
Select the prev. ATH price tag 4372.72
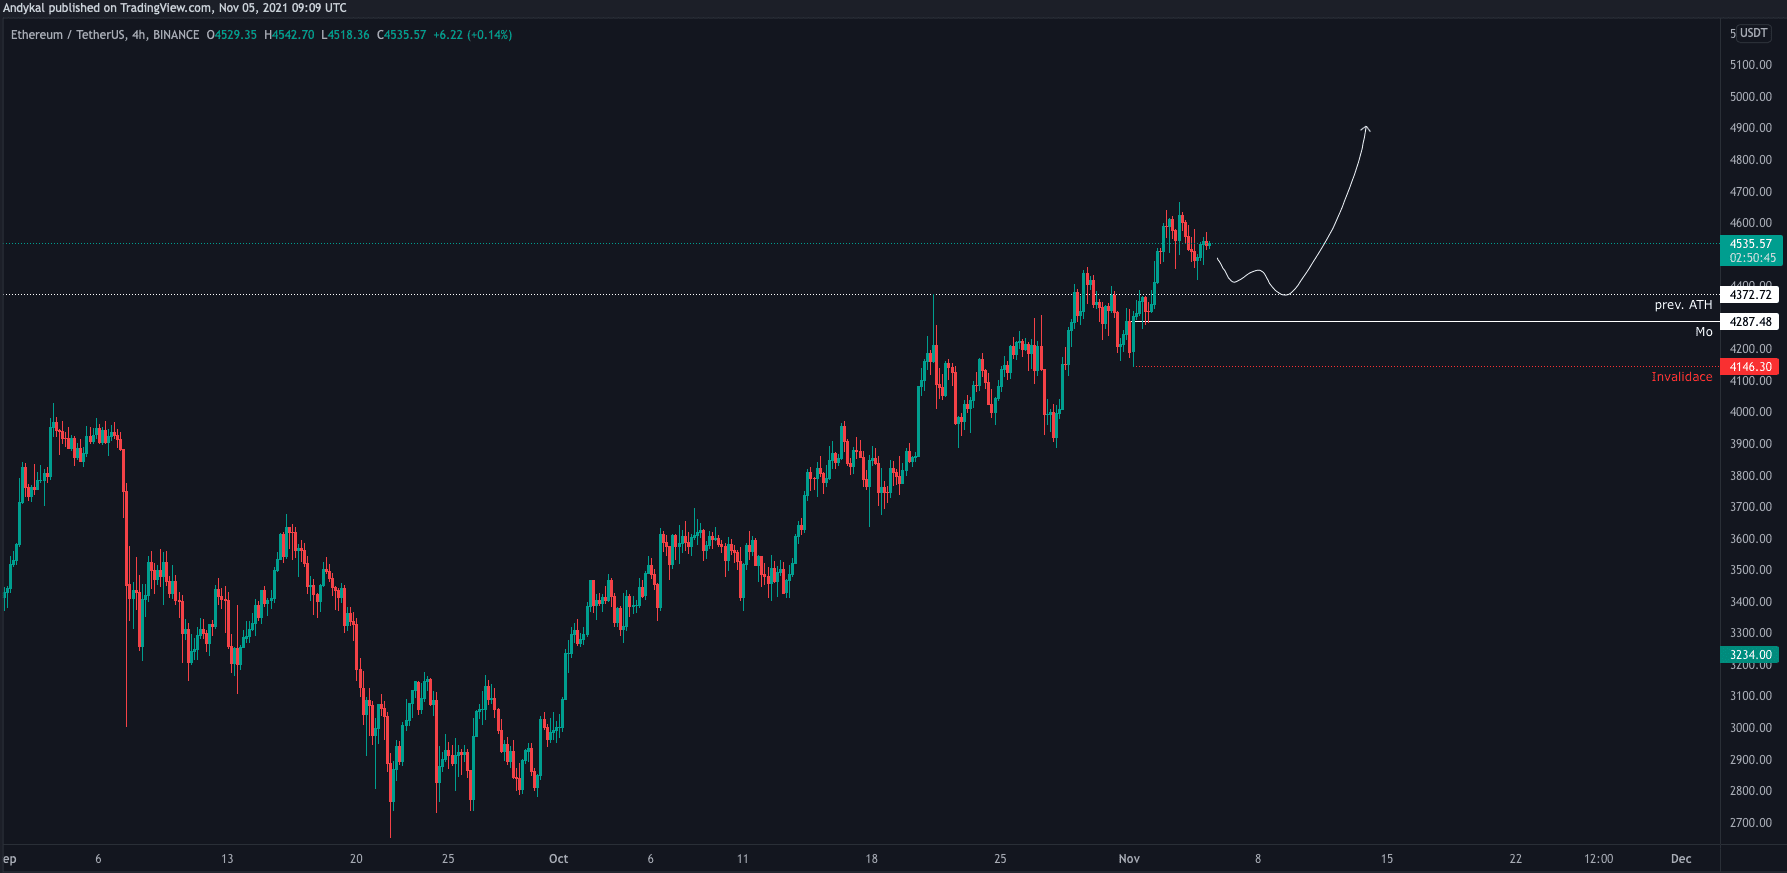click(1749, 295)
